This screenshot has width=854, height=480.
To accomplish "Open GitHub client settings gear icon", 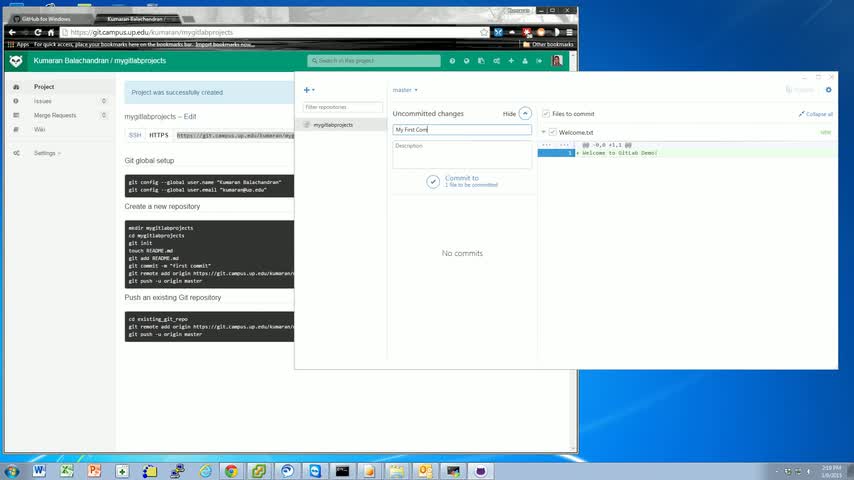I will click(828, 90).
